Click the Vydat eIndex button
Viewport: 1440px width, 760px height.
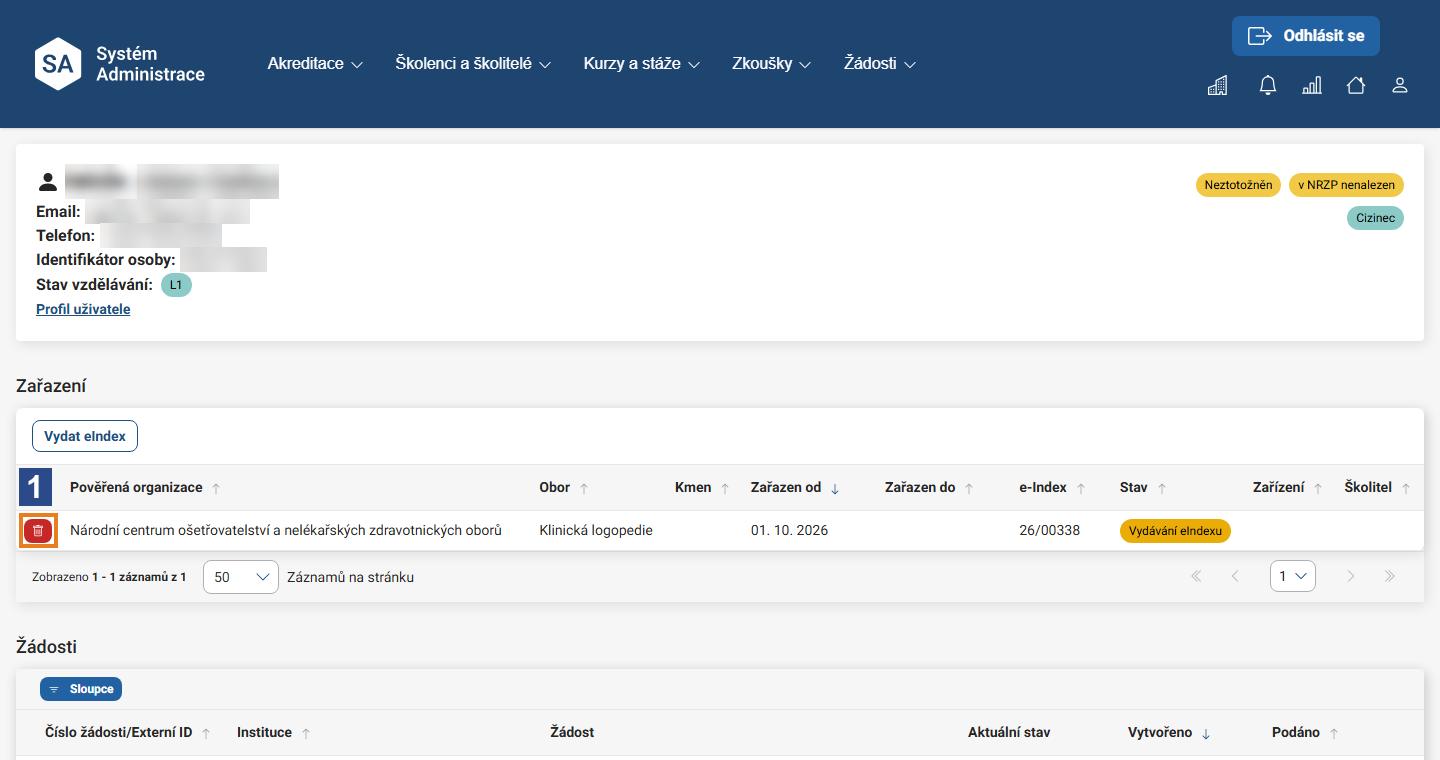[85, 437]
